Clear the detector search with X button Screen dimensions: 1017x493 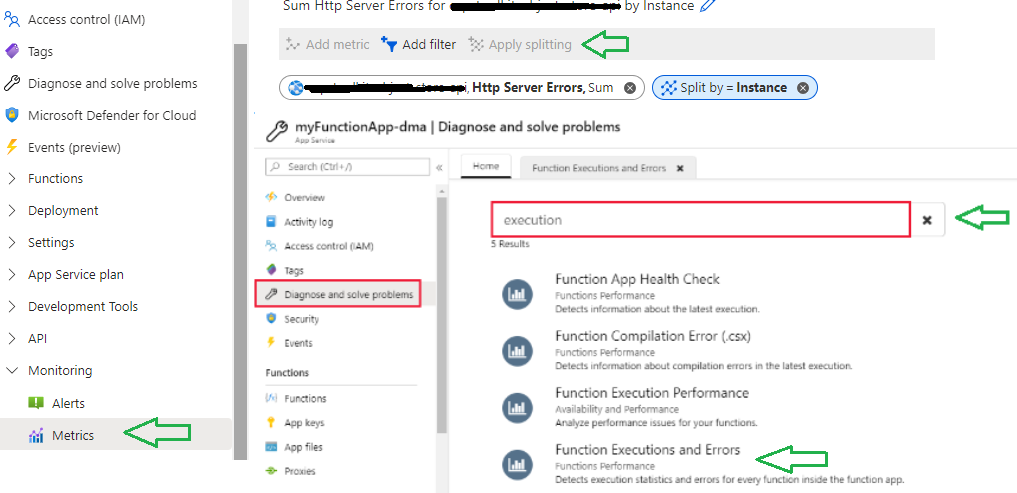(x=927, y=220)
